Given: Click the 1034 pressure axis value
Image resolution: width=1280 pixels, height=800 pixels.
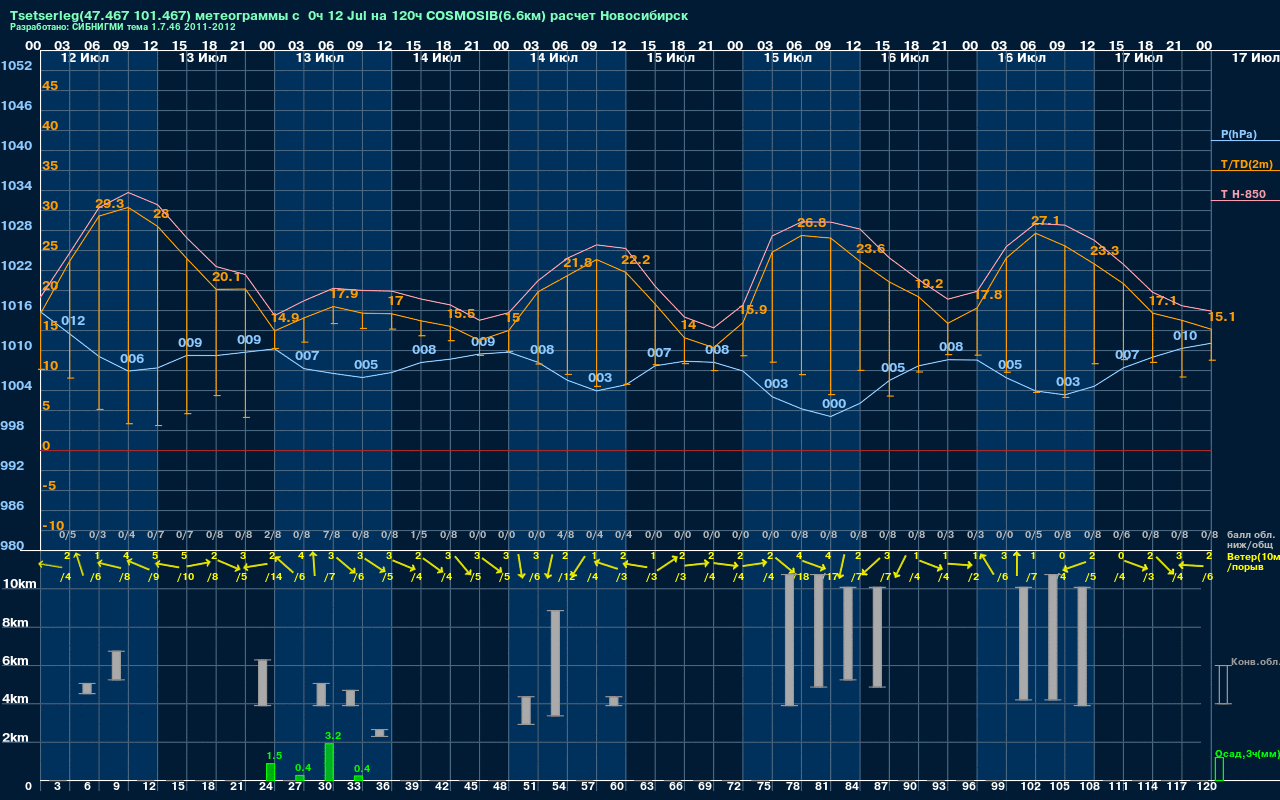Looking at the screenshot, I should pos(16,186).
